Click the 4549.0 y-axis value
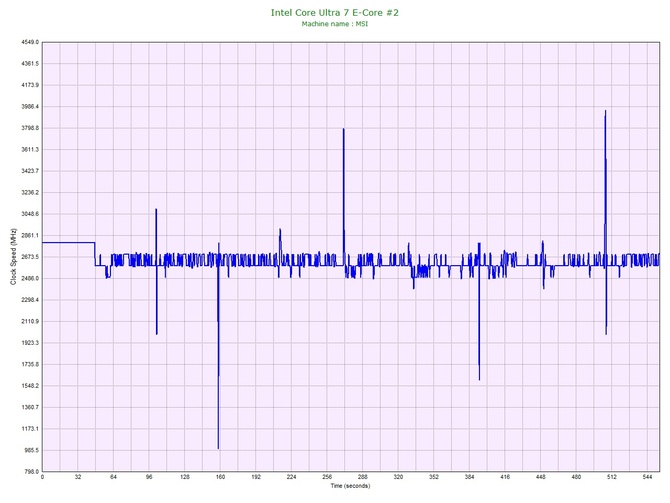This screenshot has height=503, width=670. click(30, 42)
